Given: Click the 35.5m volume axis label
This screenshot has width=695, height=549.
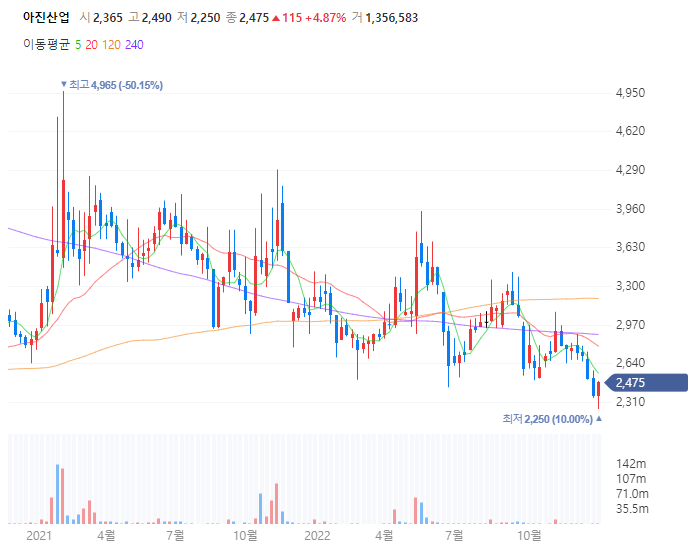Looking at the screenshot, I should coord(633,509).
